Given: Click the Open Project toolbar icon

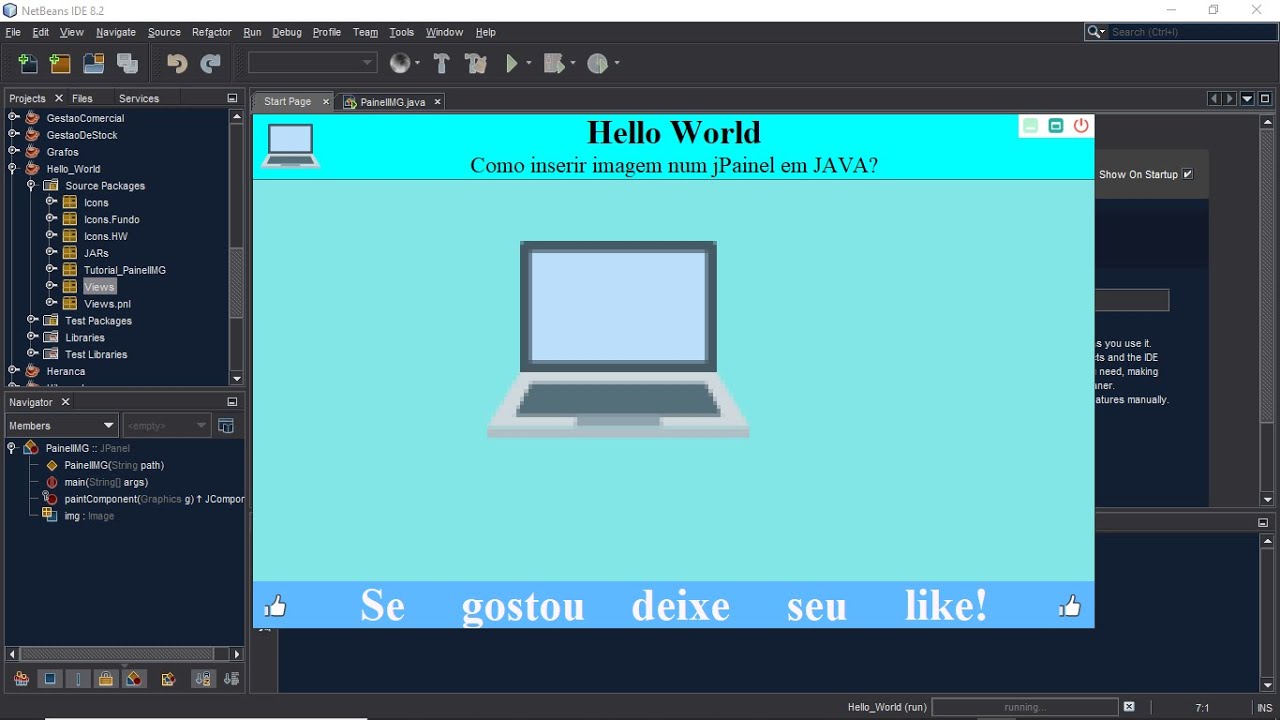Looking at the screenshot, I should tap(94, 63).
